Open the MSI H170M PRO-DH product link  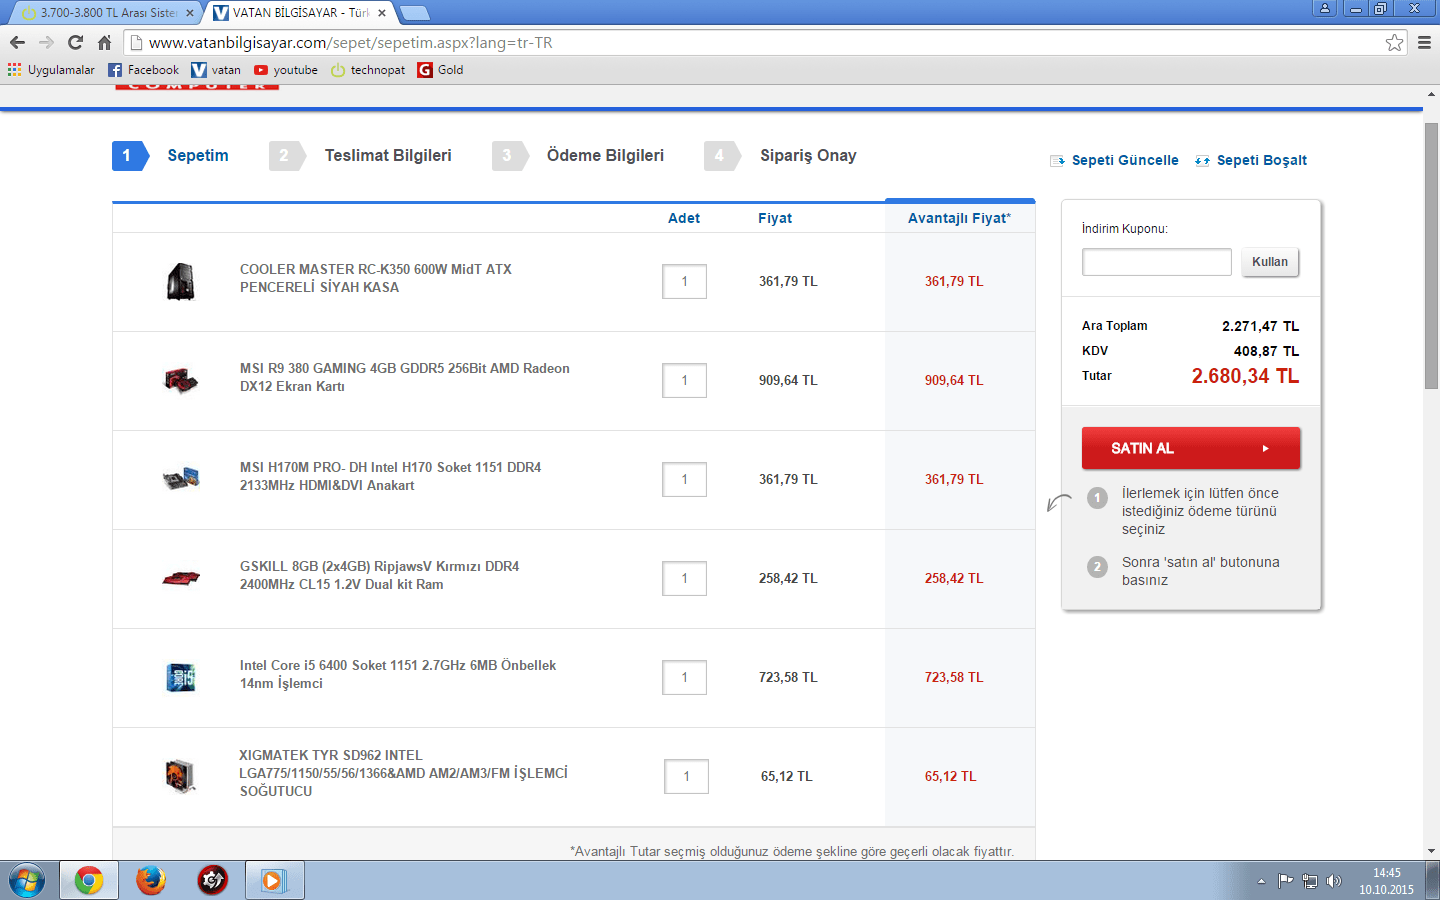click(x=391, y=476)
